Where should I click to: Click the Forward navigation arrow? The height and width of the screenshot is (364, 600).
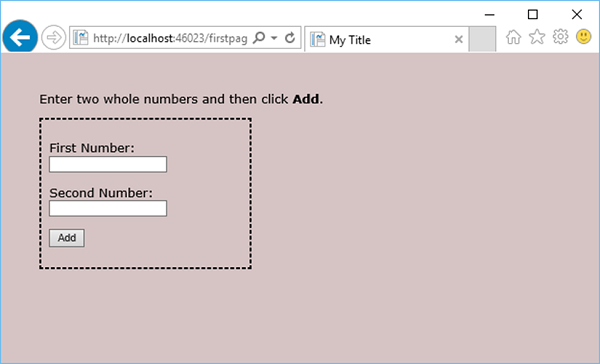tap(54, 38)
